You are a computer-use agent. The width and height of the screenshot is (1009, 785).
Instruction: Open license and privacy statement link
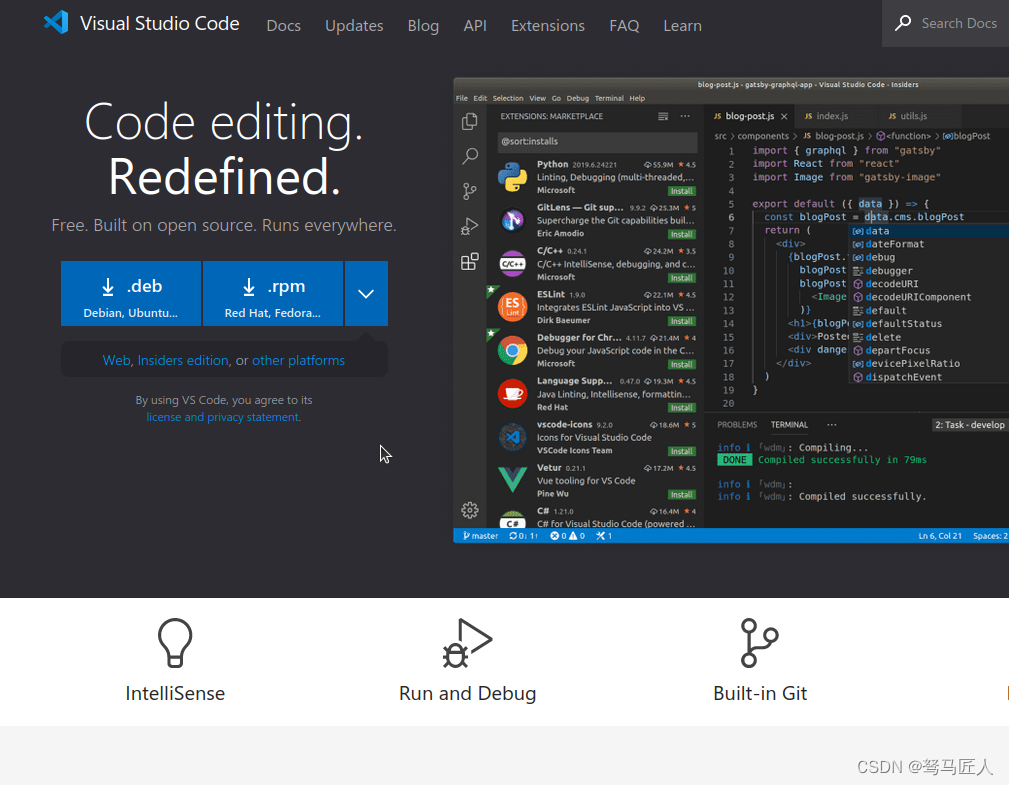click(x=223, y=417)
